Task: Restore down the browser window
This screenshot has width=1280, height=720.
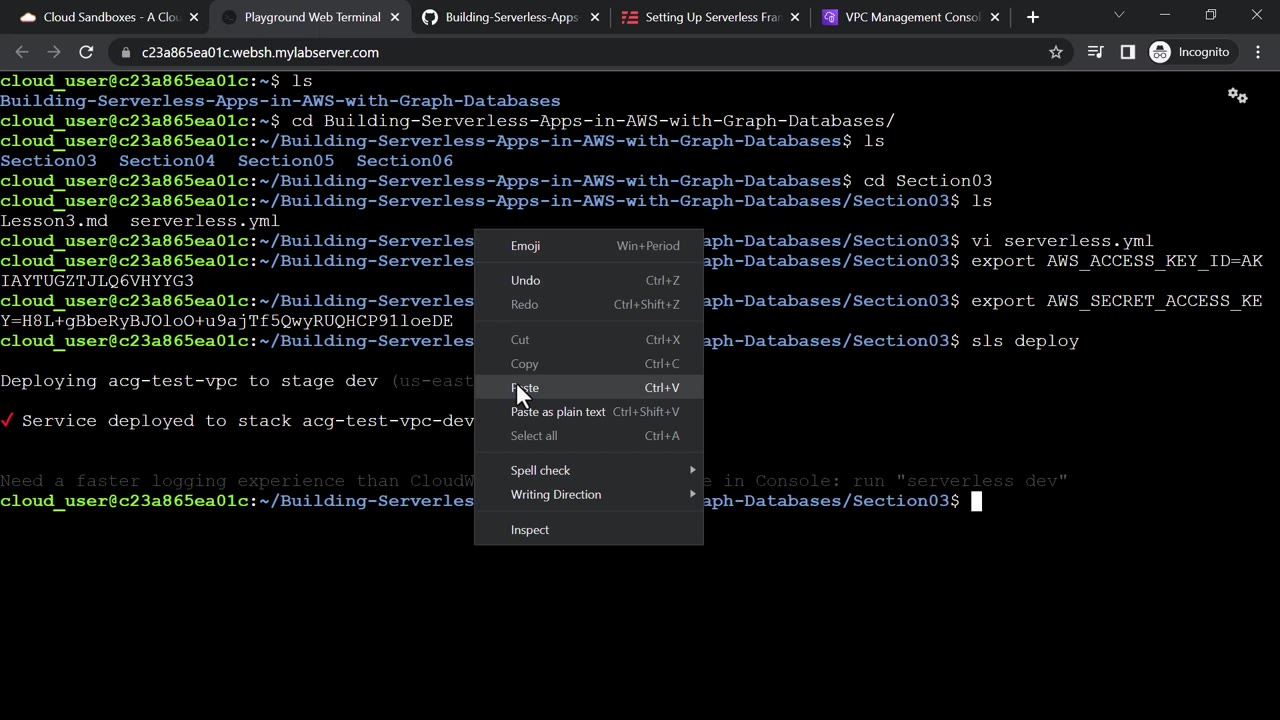Action: coord(1211,15)
